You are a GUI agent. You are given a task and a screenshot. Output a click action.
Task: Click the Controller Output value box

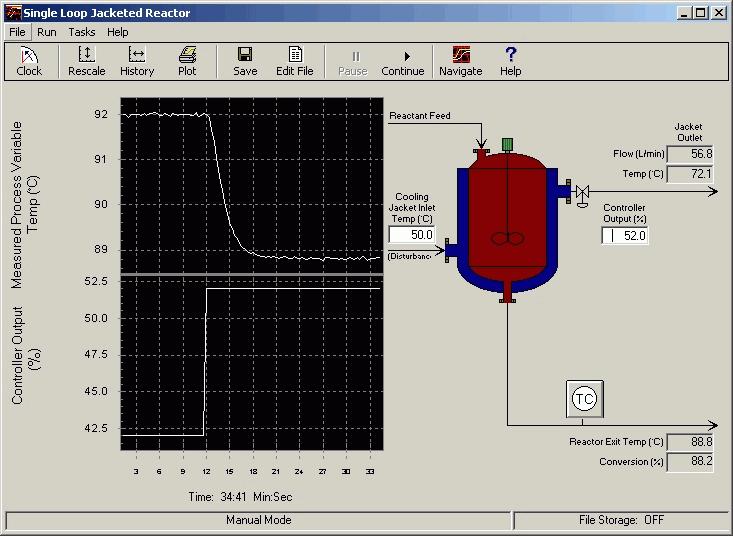pyautogui.click(x=625, y=235)
